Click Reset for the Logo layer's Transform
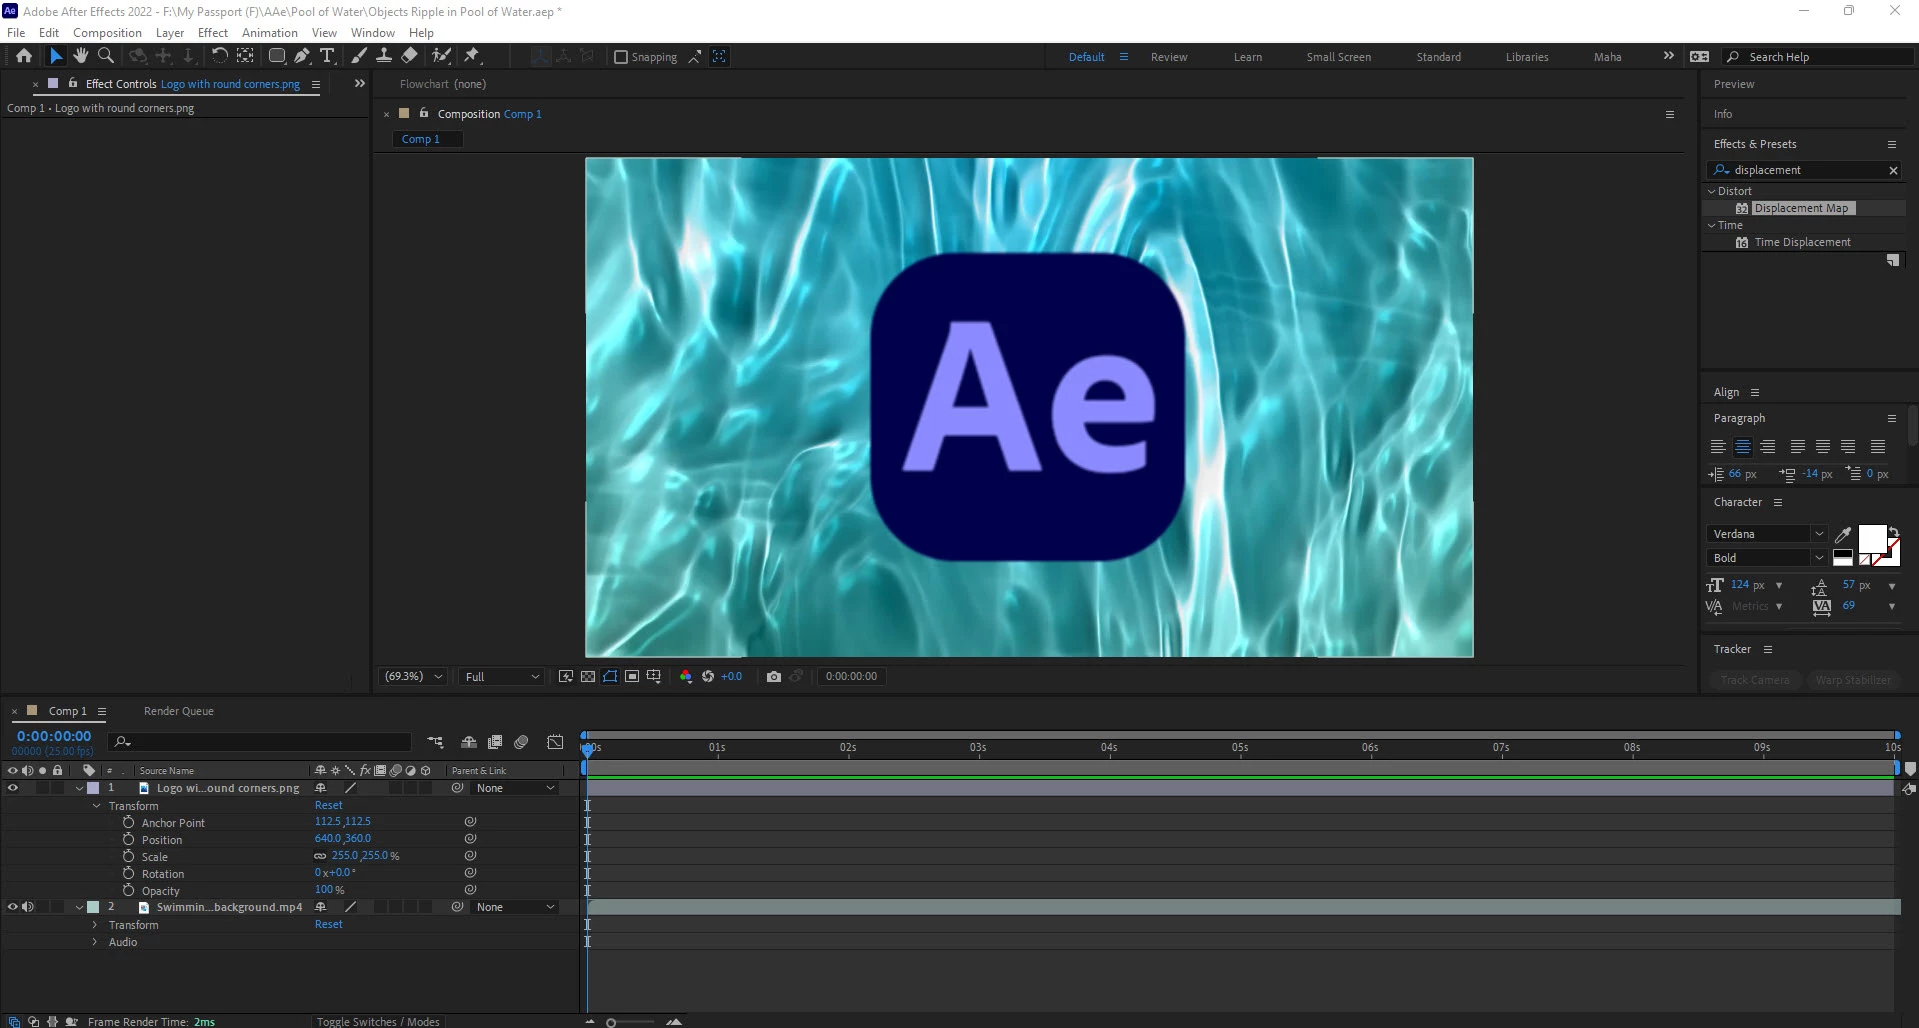 (x=329, y=805)
